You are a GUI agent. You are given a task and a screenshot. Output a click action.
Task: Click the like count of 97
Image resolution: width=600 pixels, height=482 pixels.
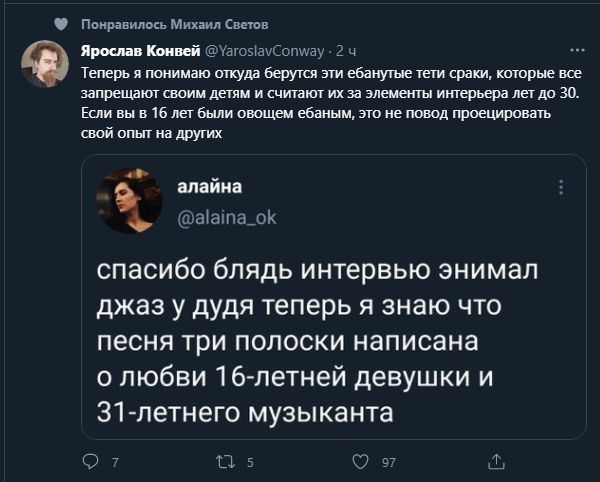pos(389,462)
